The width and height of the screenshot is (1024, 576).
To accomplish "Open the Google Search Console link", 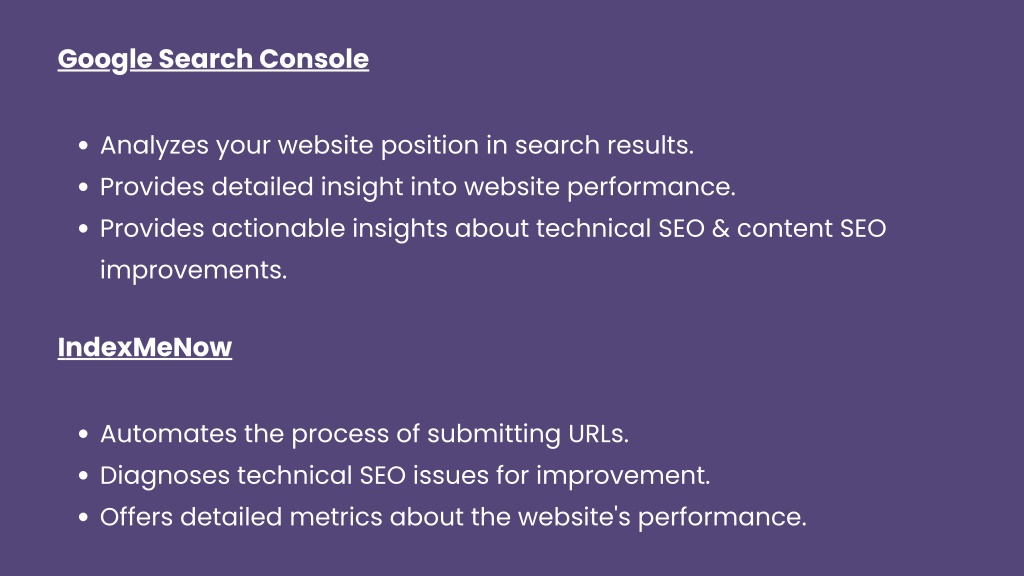I will (x=213, y=59).
